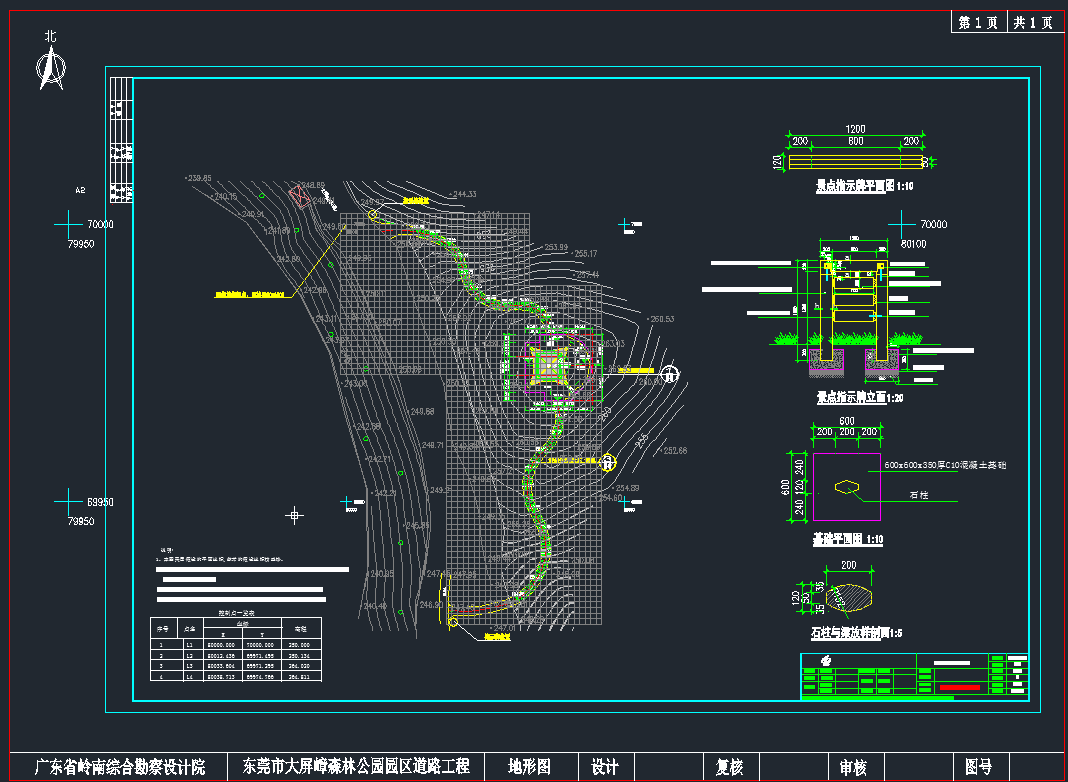Select the white section marker circle right of pavilion
The height and width of the screenshot is (782, 1068).
pos(671,375)
